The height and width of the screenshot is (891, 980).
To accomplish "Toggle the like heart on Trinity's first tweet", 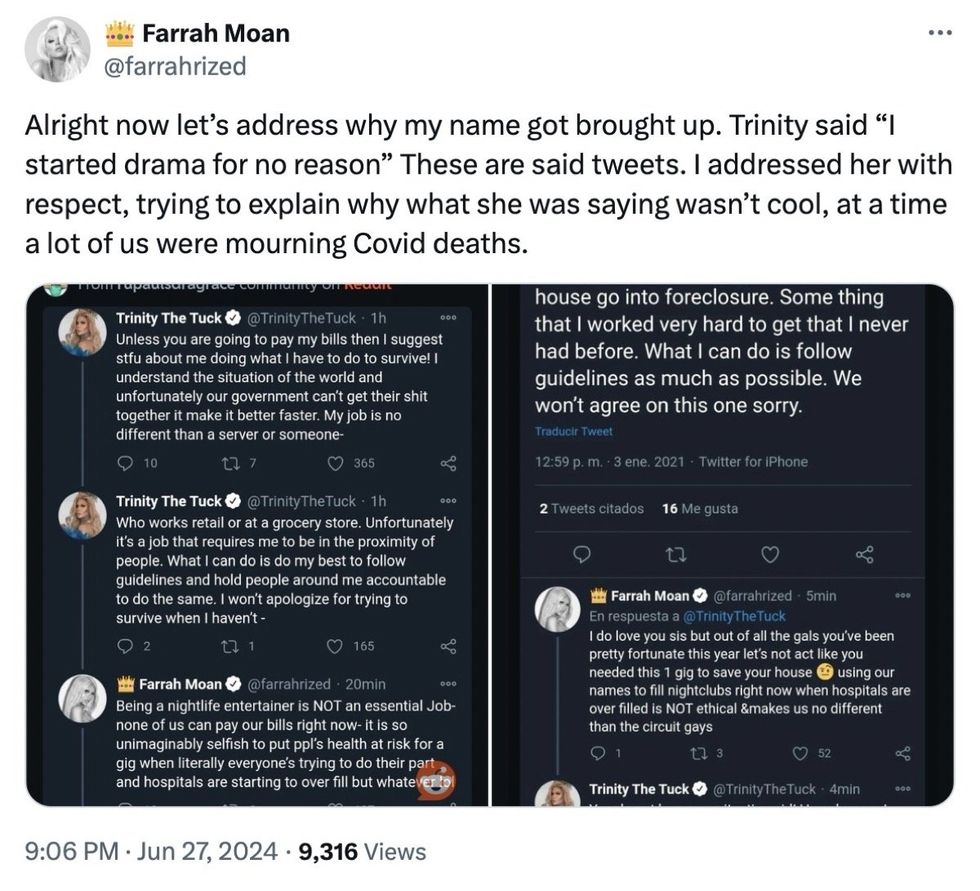I will (333, 463).
